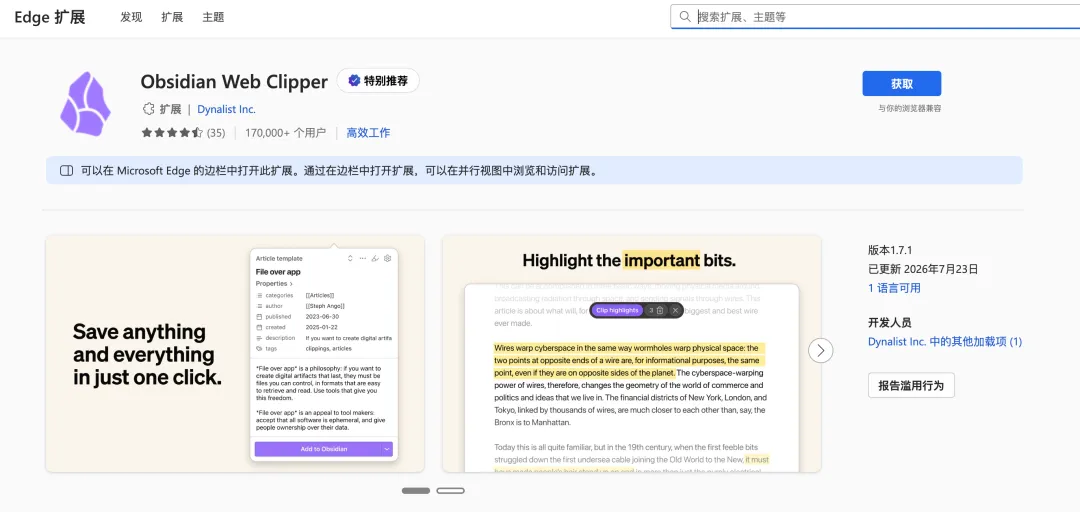Open Dynalist Inc. 中的其他加载项 (1) link

945,341
